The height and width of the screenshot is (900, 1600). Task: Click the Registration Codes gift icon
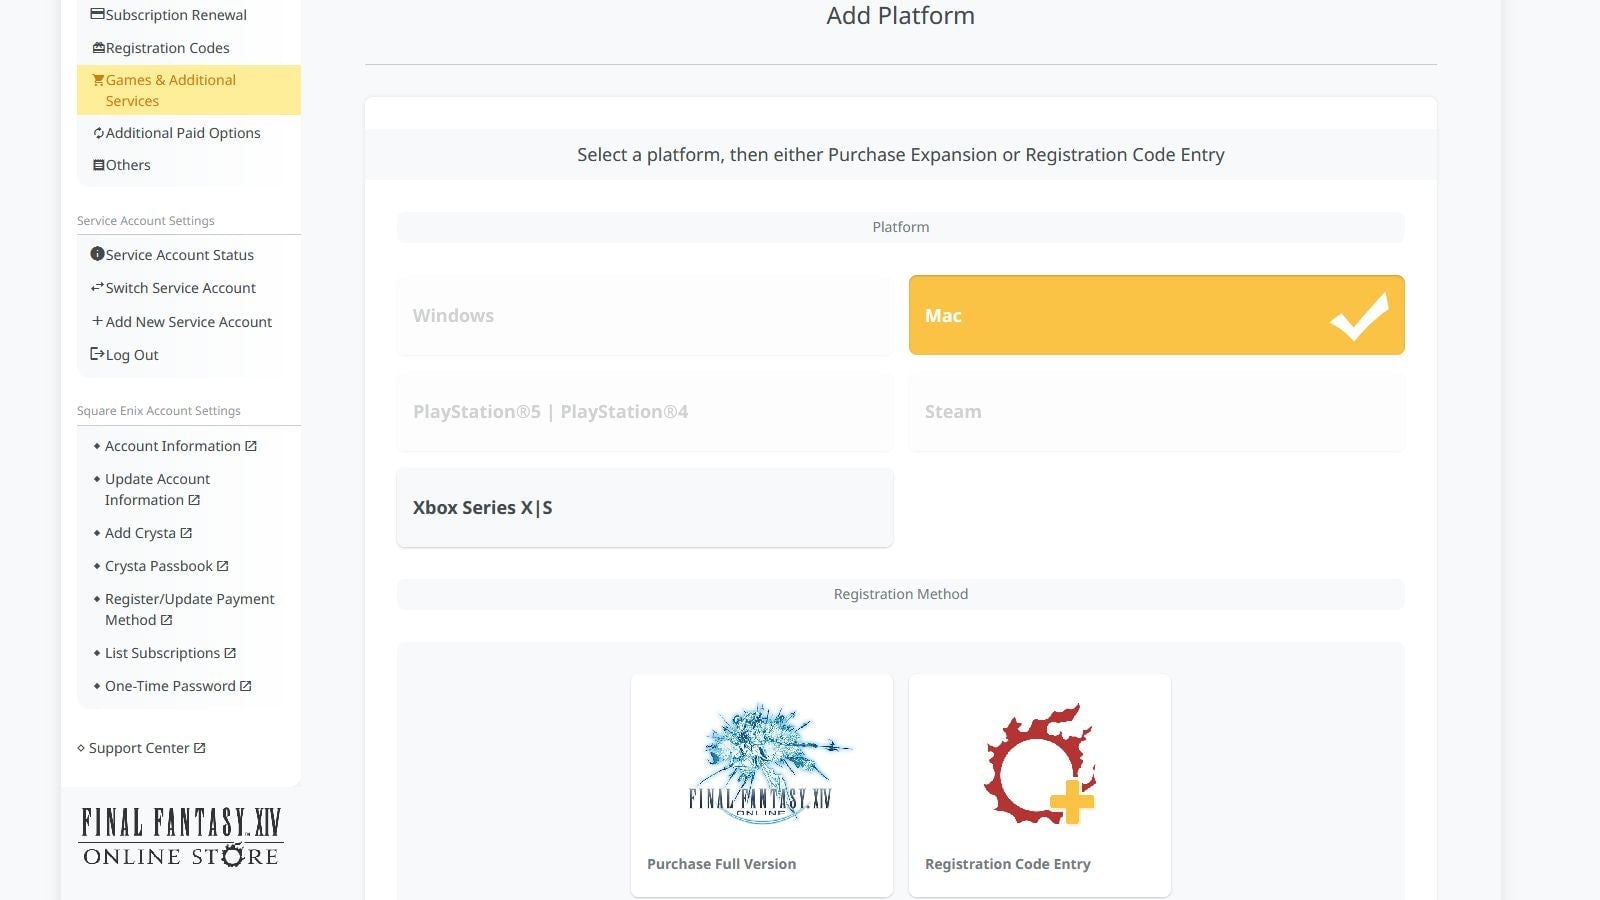(x=98, y=48)
